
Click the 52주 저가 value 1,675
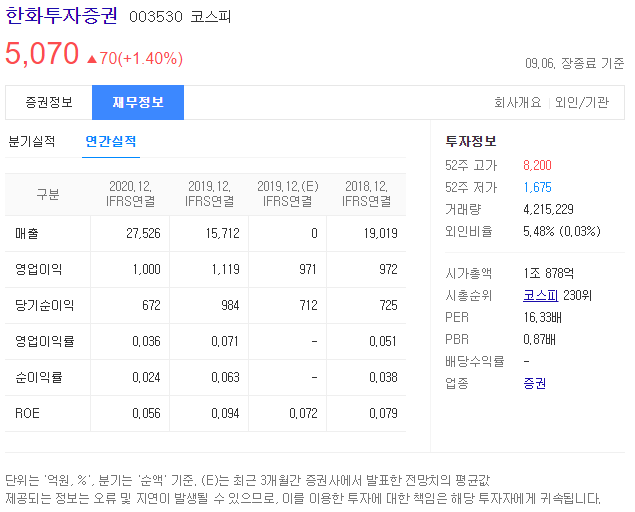pos(537,187)
